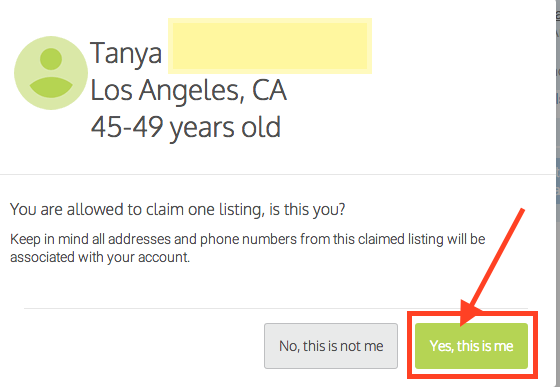Click the divider line above the buttons
The image size is (560, 387).
click(x=276, y=308)
